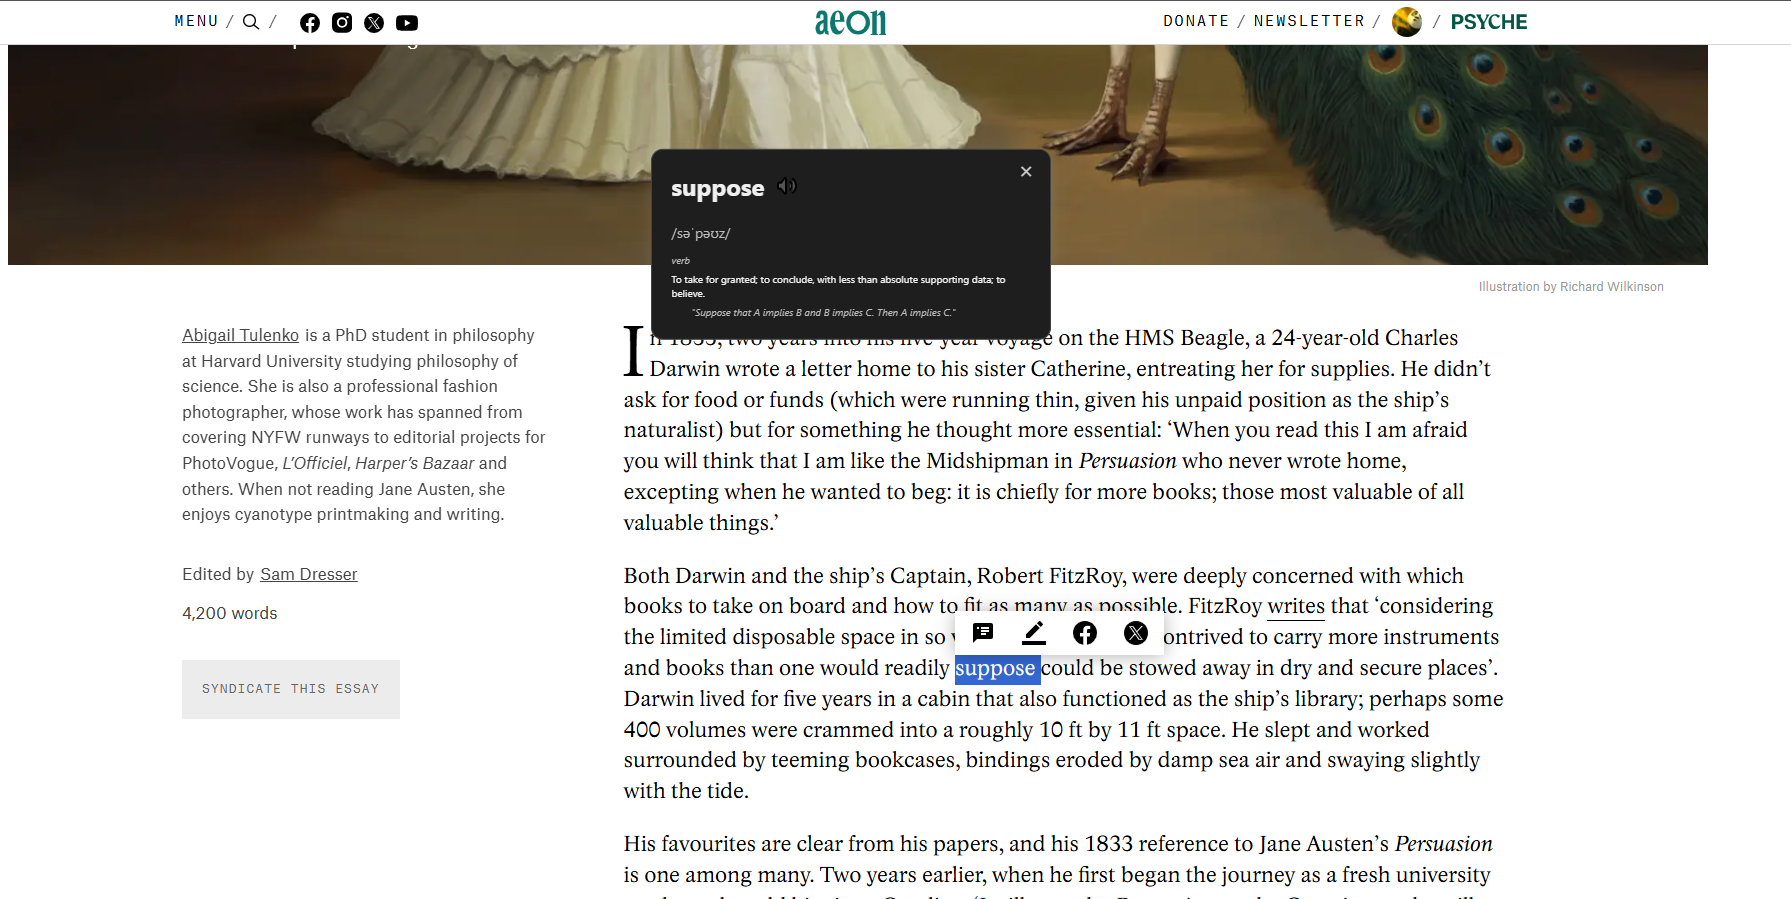This screenshot has width=1791, height=899.
Task: Open Aeon's YouTube icon in header
Action: click(407, 23)
